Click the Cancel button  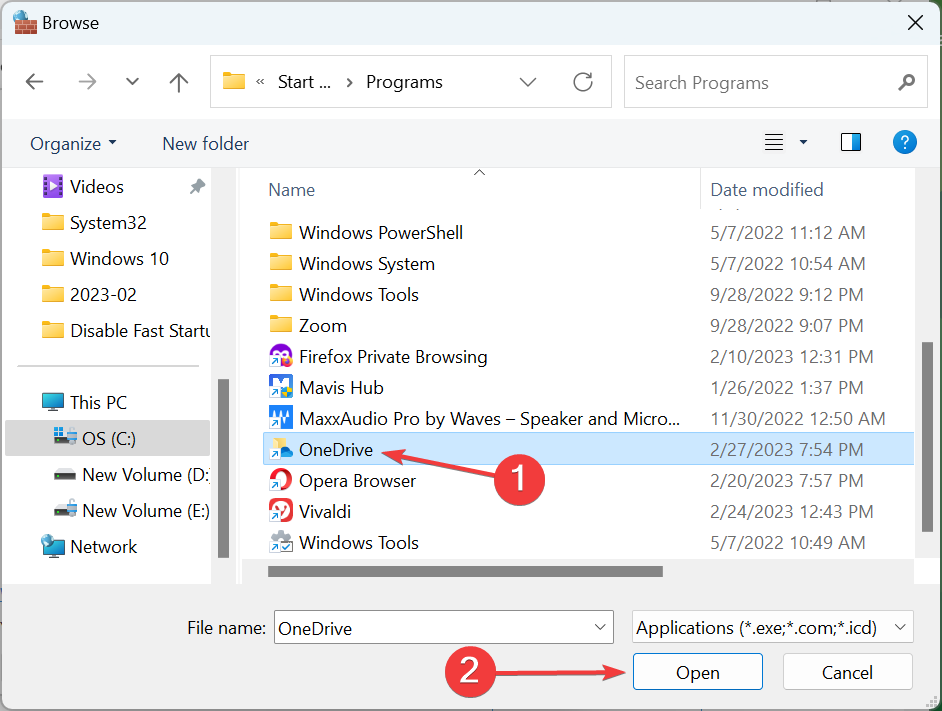pos(847,672)
